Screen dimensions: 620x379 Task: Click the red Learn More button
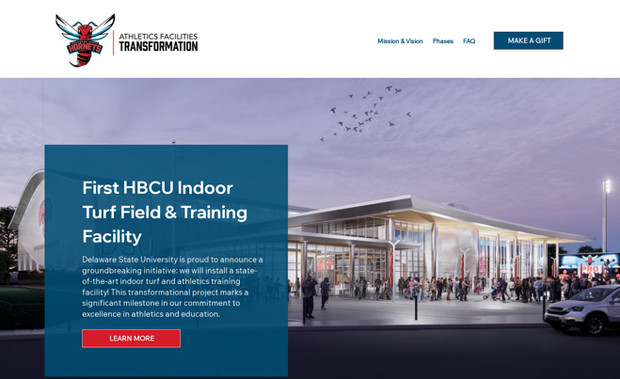pos(131,338)
